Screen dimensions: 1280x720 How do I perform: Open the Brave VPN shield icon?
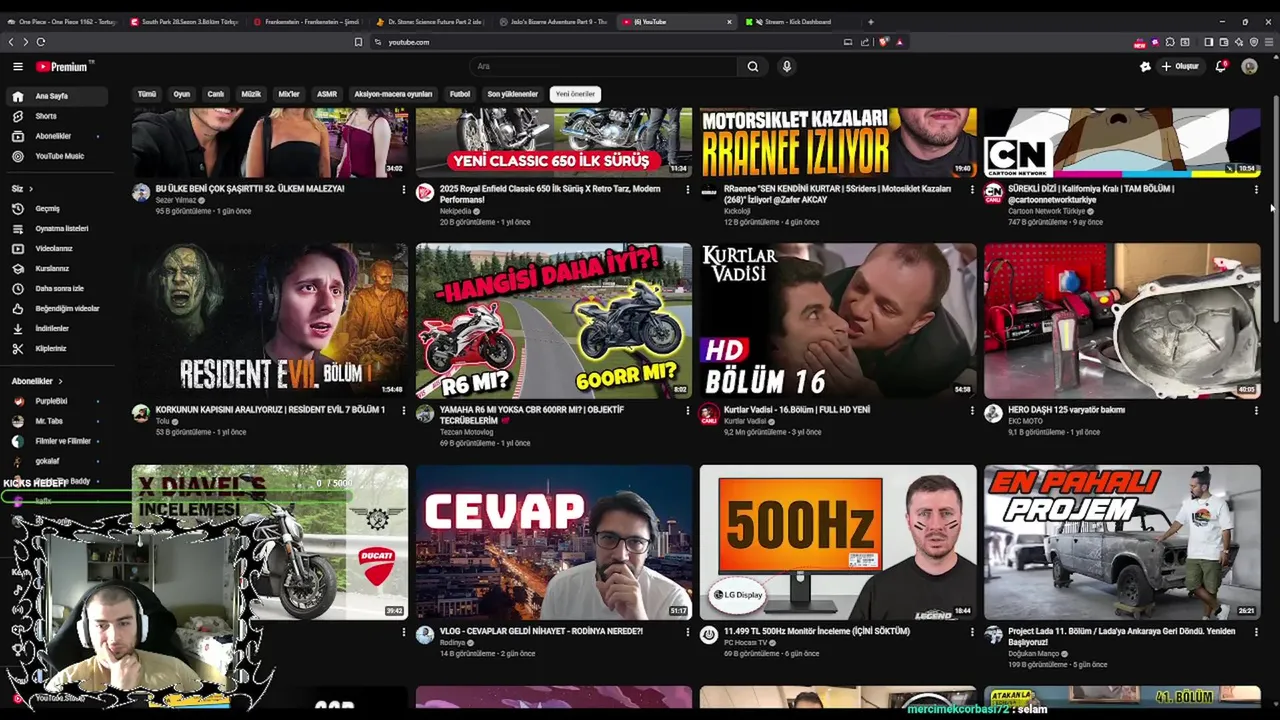tap(1253, 42)
